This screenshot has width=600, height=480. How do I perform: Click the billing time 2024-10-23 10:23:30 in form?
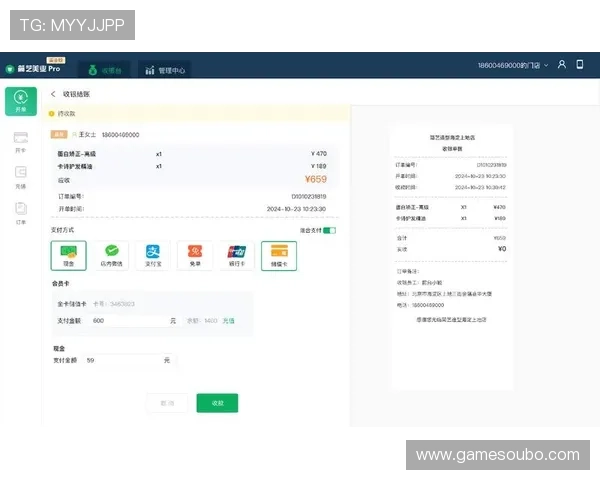point(296,209)
